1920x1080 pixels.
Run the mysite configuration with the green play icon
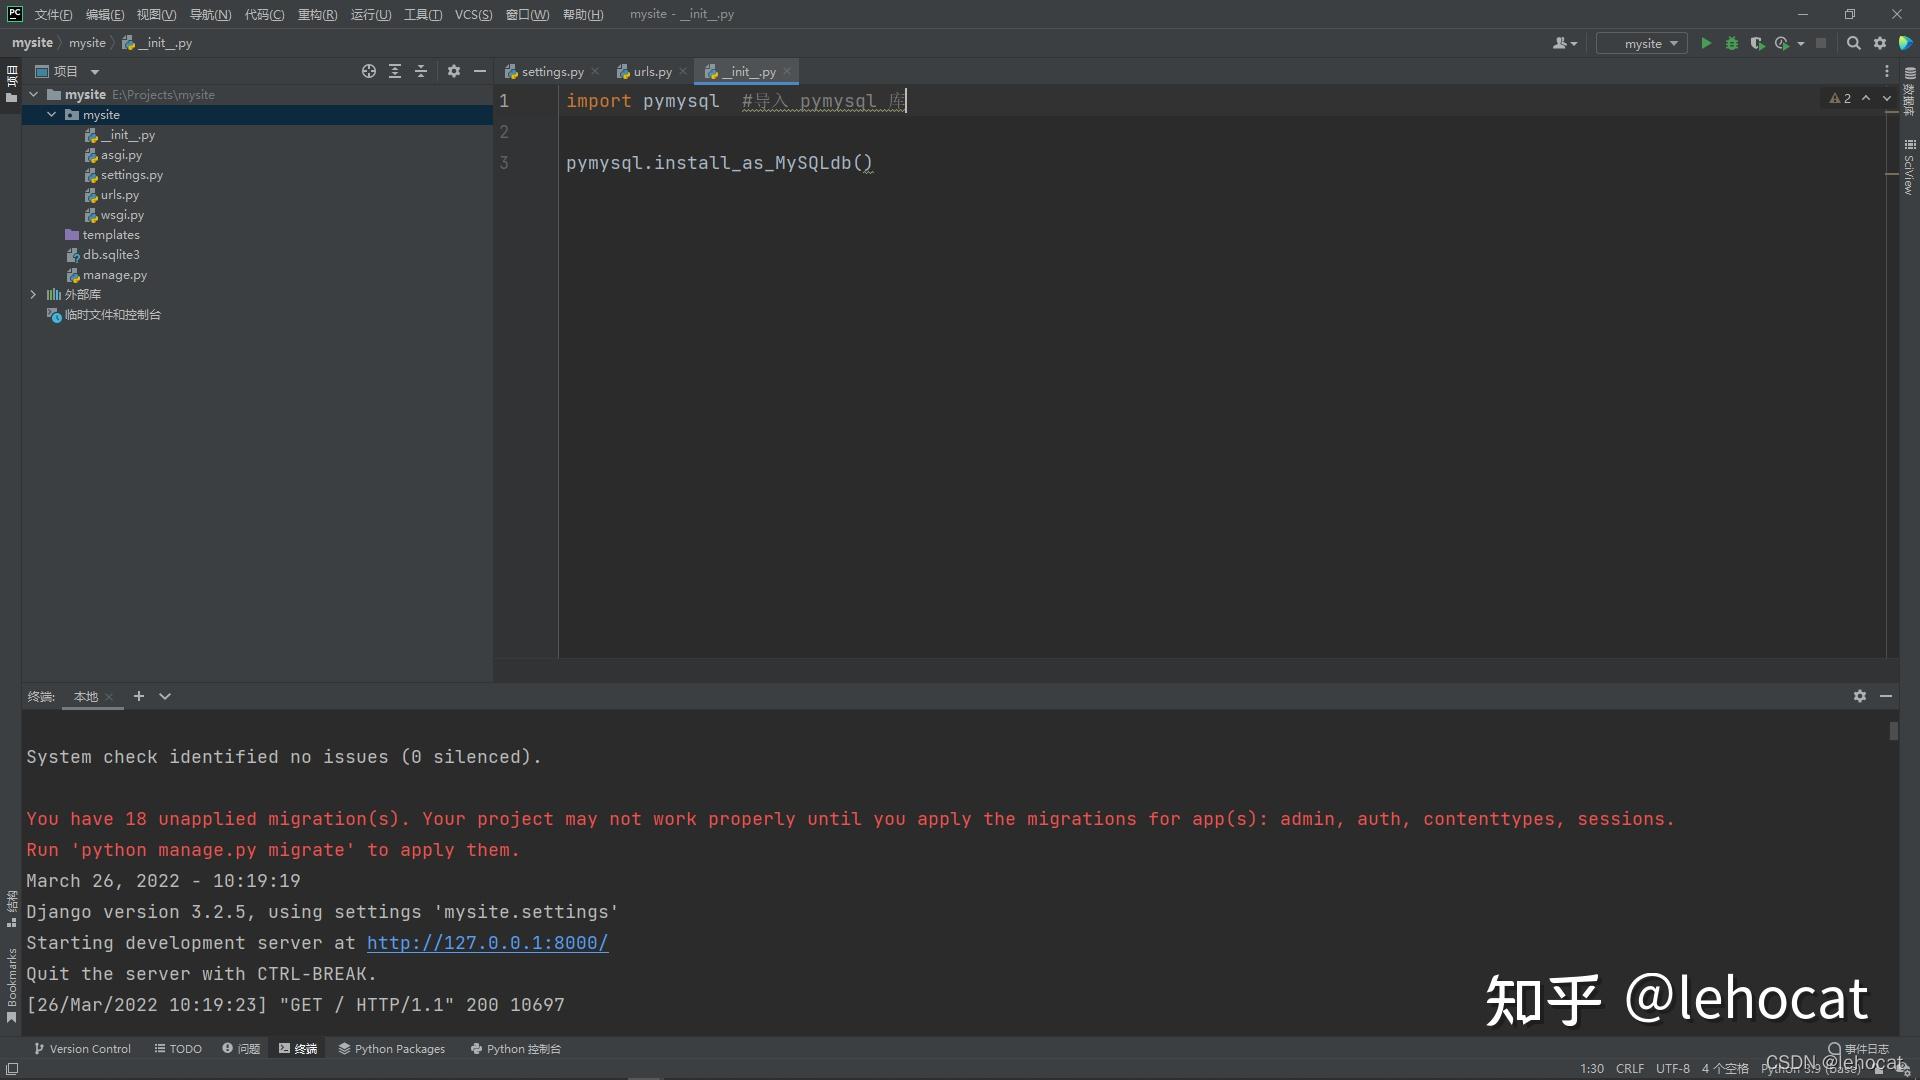pyautogui.click(x=1706, y=43)
